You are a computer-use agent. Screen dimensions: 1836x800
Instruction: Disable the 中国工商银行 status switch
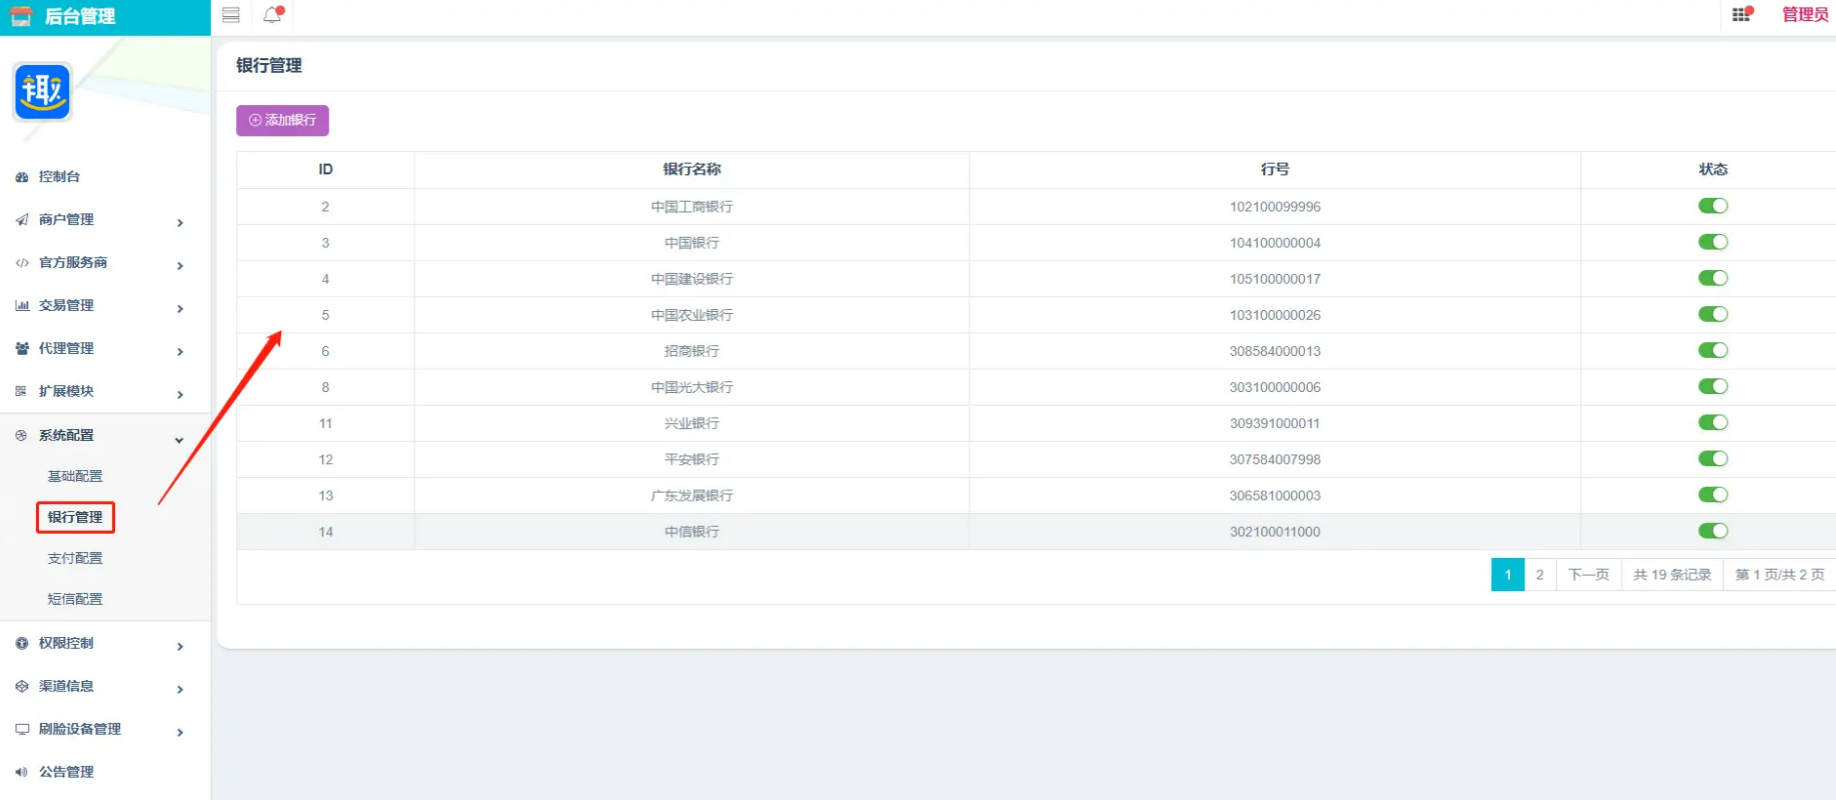(x=1713, y=206)
